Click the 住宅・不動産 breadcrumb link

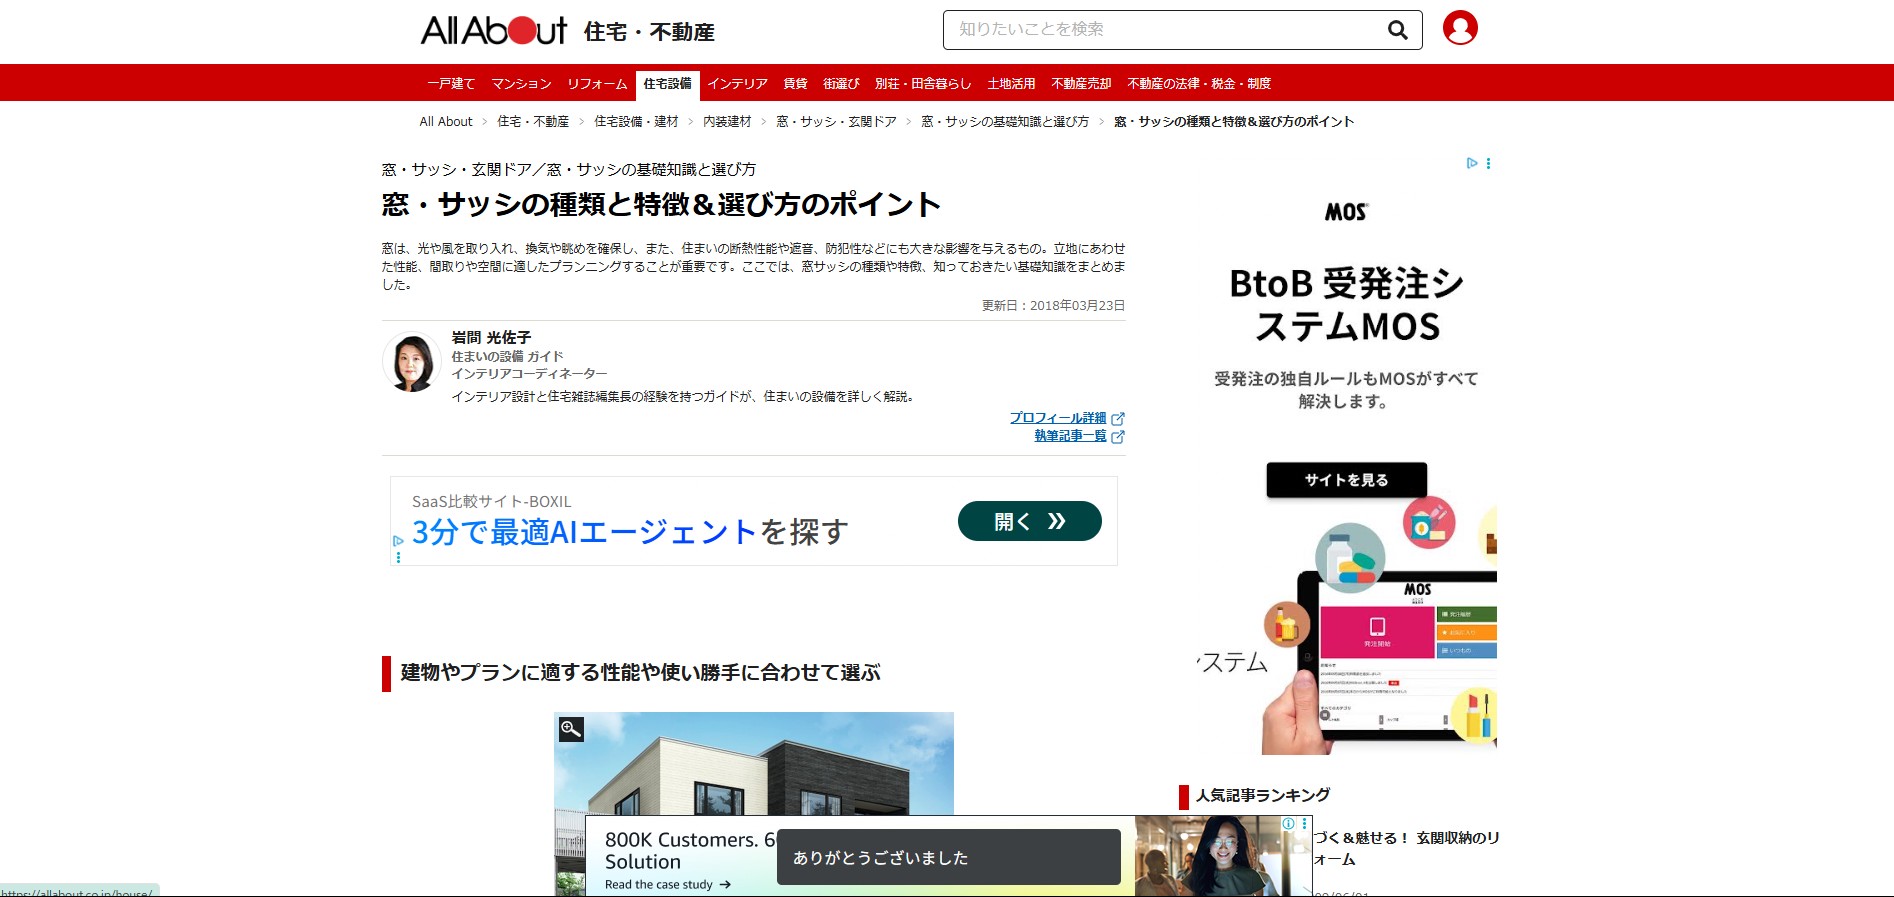point(533,122)
